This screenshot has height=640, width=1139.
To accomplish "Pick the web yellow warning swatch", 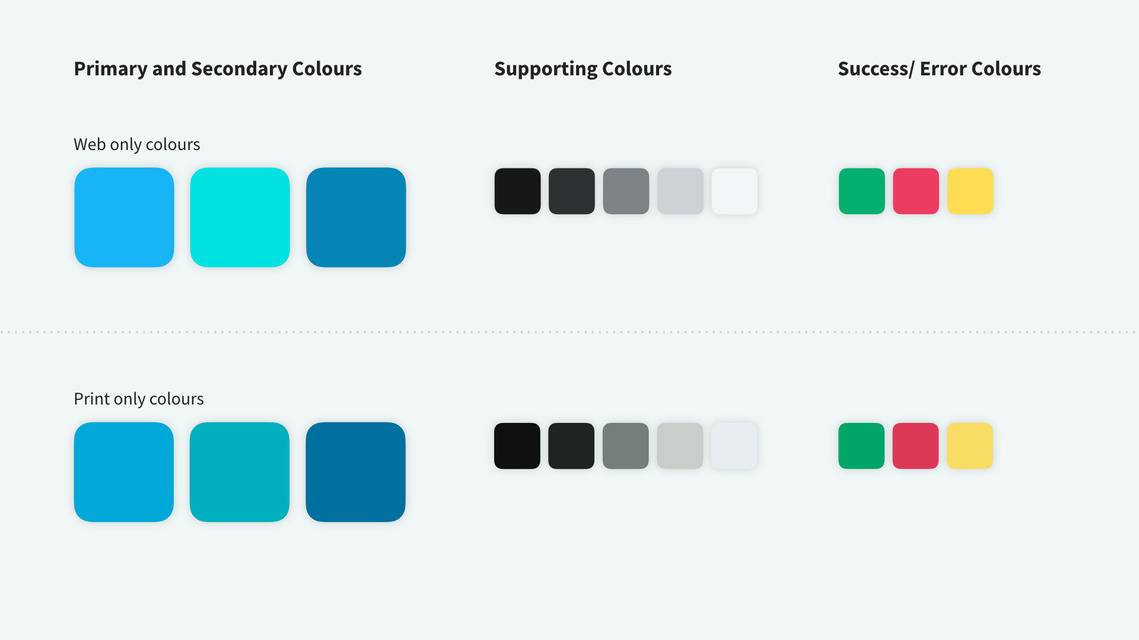I will click(x=970, y=191).
